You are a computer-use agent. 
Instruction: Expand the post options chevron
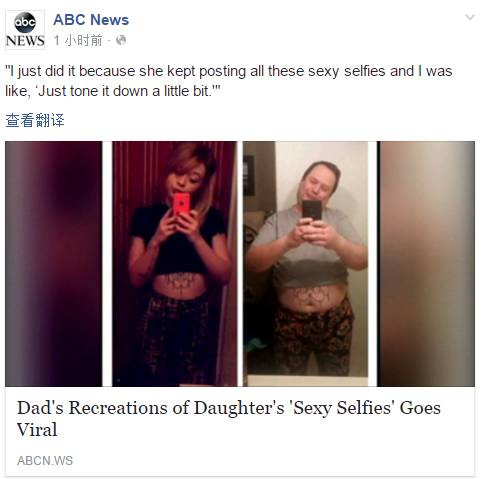pos(470,17)
